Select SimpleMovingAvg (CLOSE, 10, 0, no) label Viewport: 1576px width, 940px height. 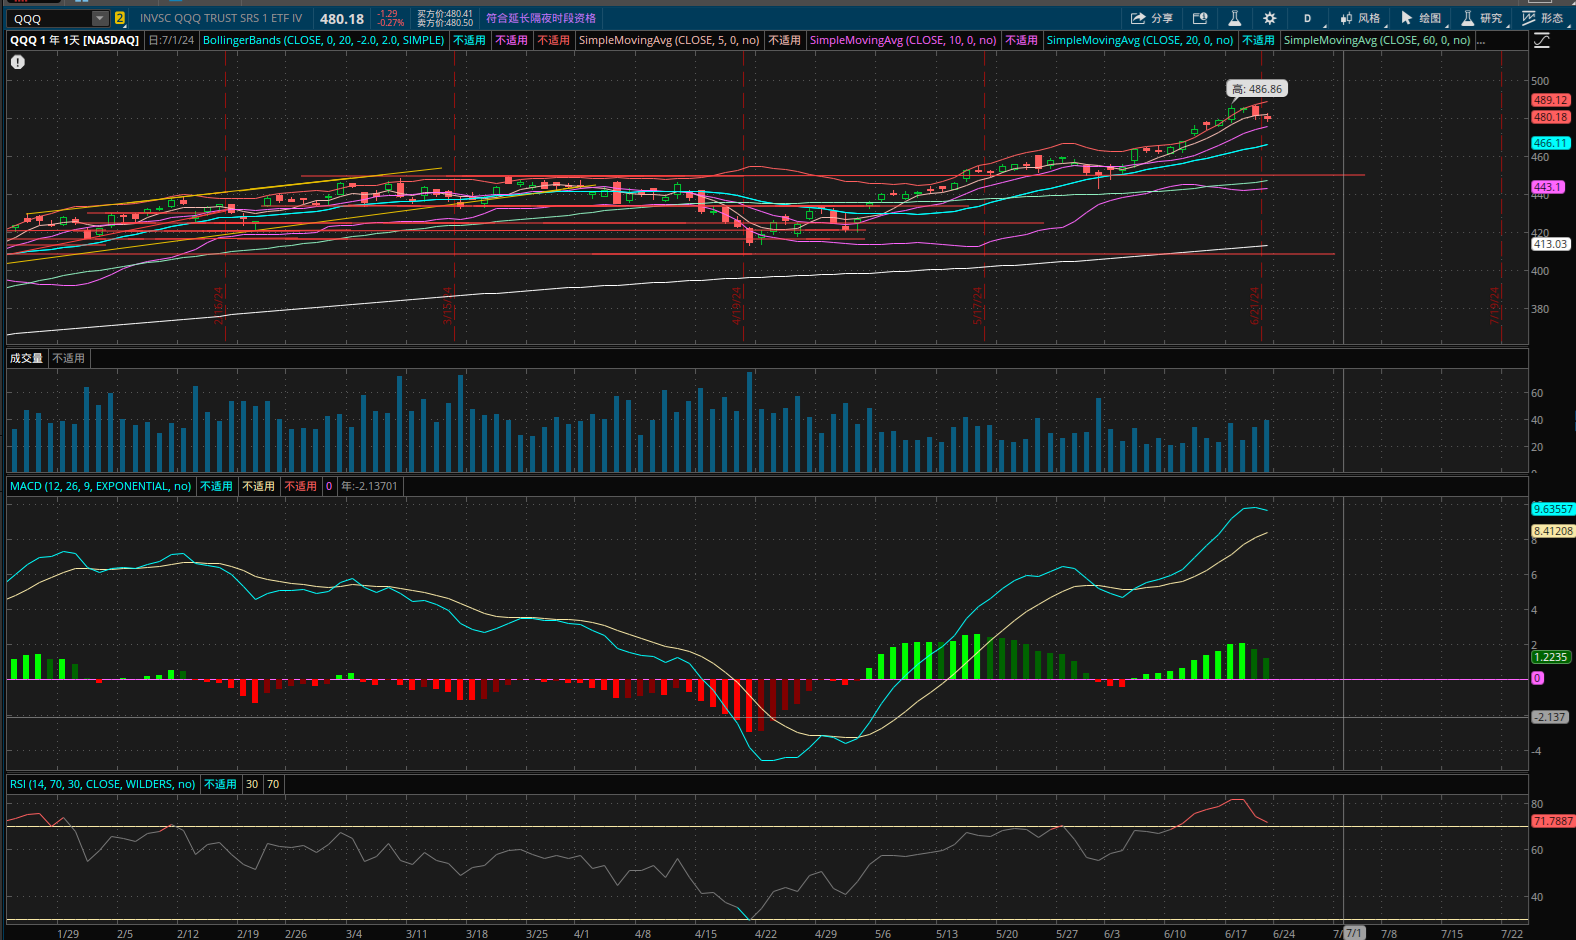click(903, 40)
